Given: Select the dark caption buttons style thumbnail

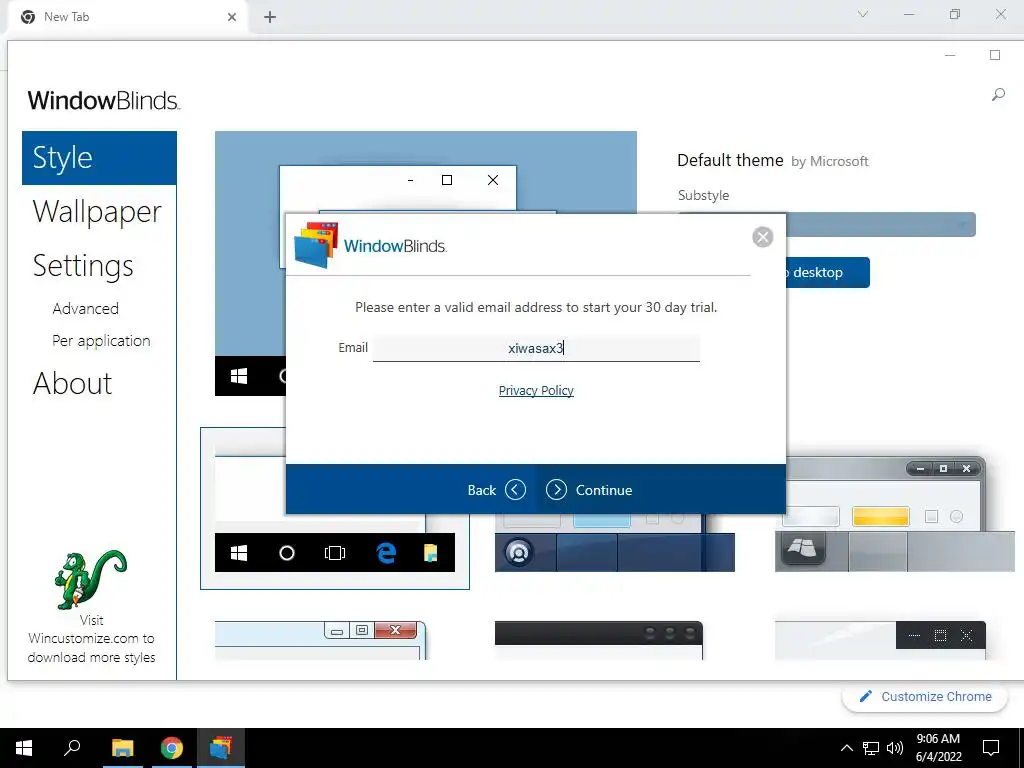Looking at the screenshot, I should 880,640.
